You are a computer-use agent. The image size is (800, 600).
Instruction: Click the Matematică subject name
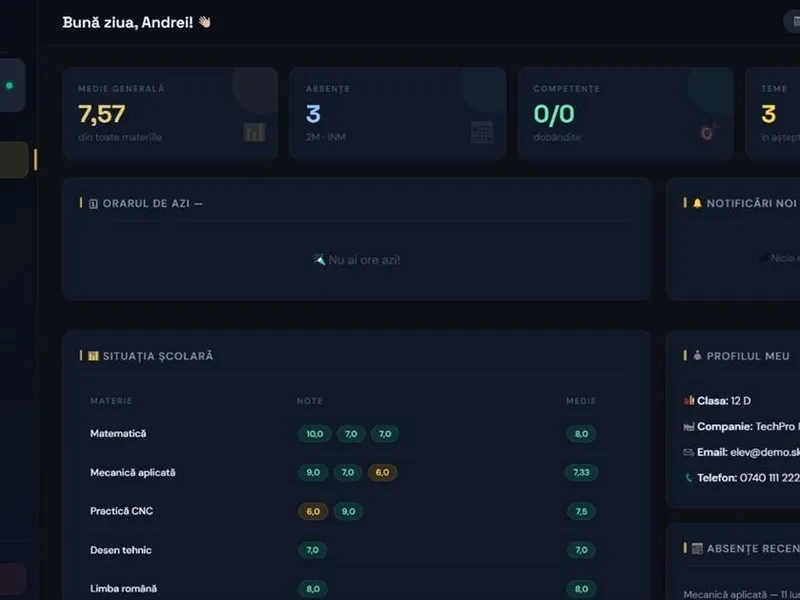point(118,434)
